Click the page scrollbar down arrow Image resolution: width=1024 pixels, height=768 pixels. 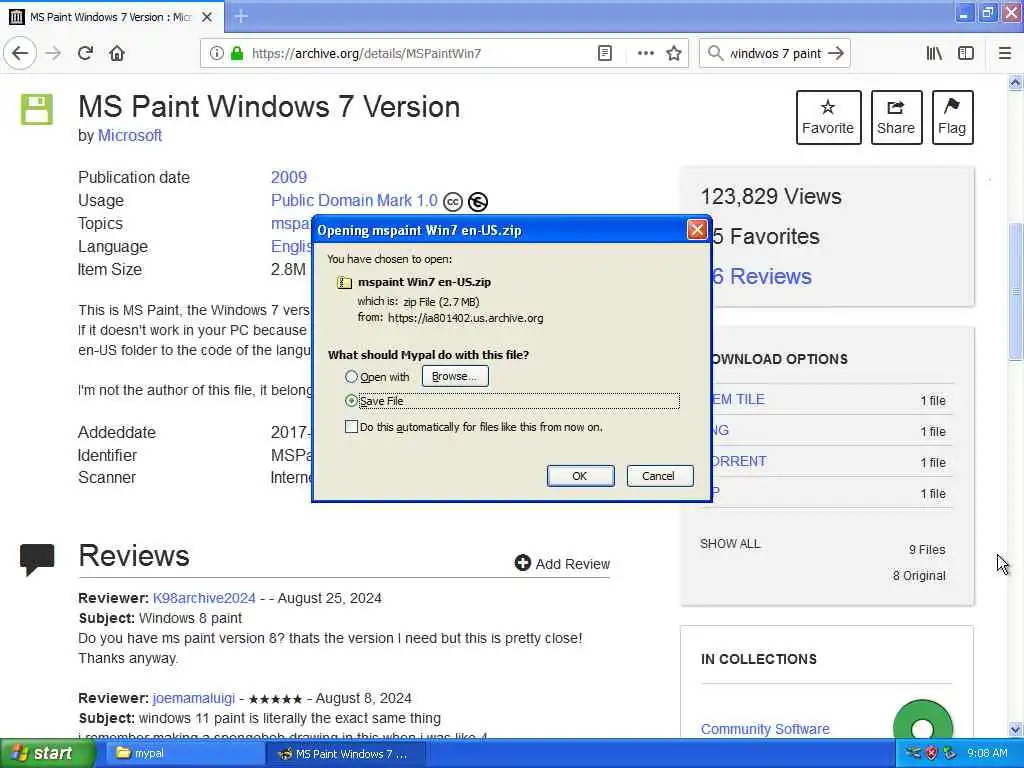point(1015,729)
